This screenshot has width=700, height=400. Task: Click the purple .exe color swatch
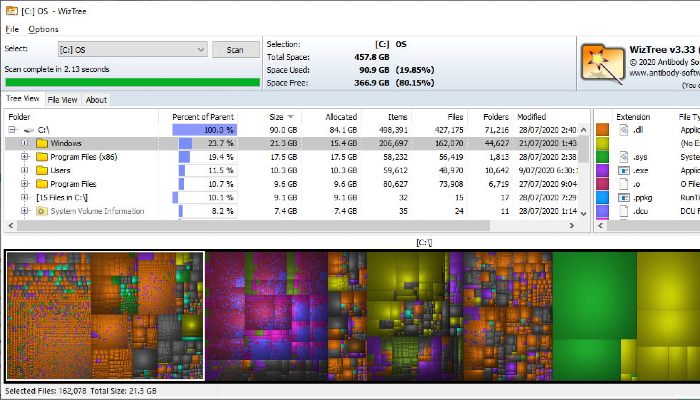click(x=603, y=171)
